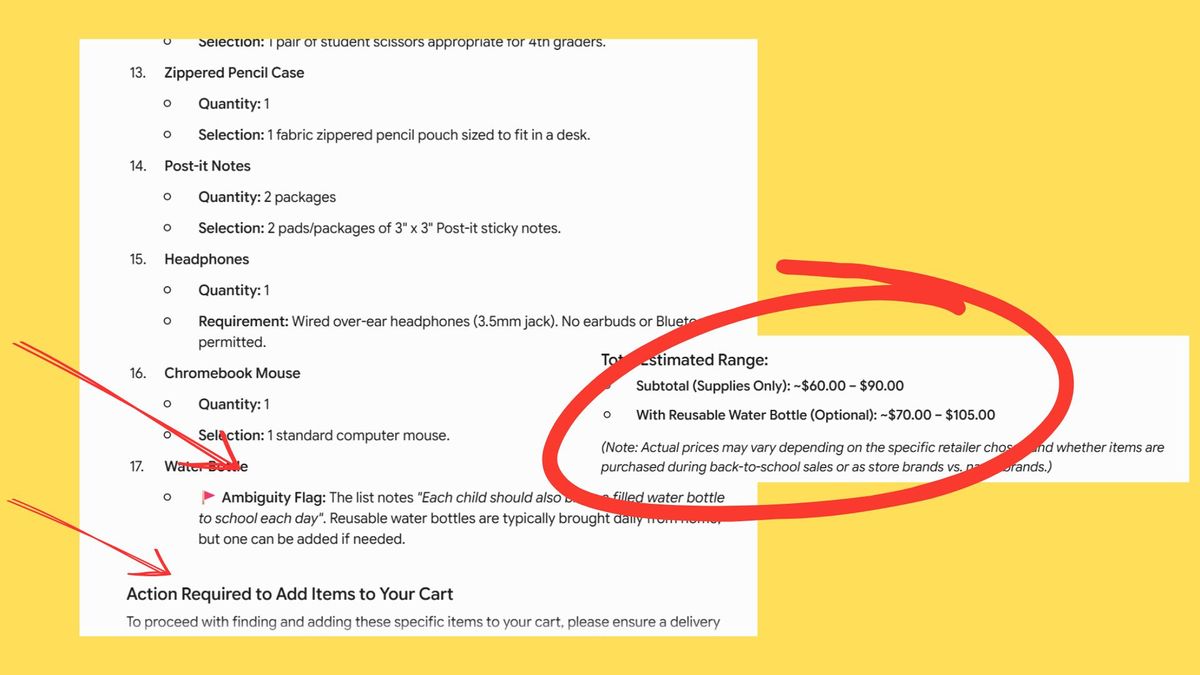Click the Zippered Pencil Case heading
Viewport: 1200px width, 675px height.
point(234,73)
